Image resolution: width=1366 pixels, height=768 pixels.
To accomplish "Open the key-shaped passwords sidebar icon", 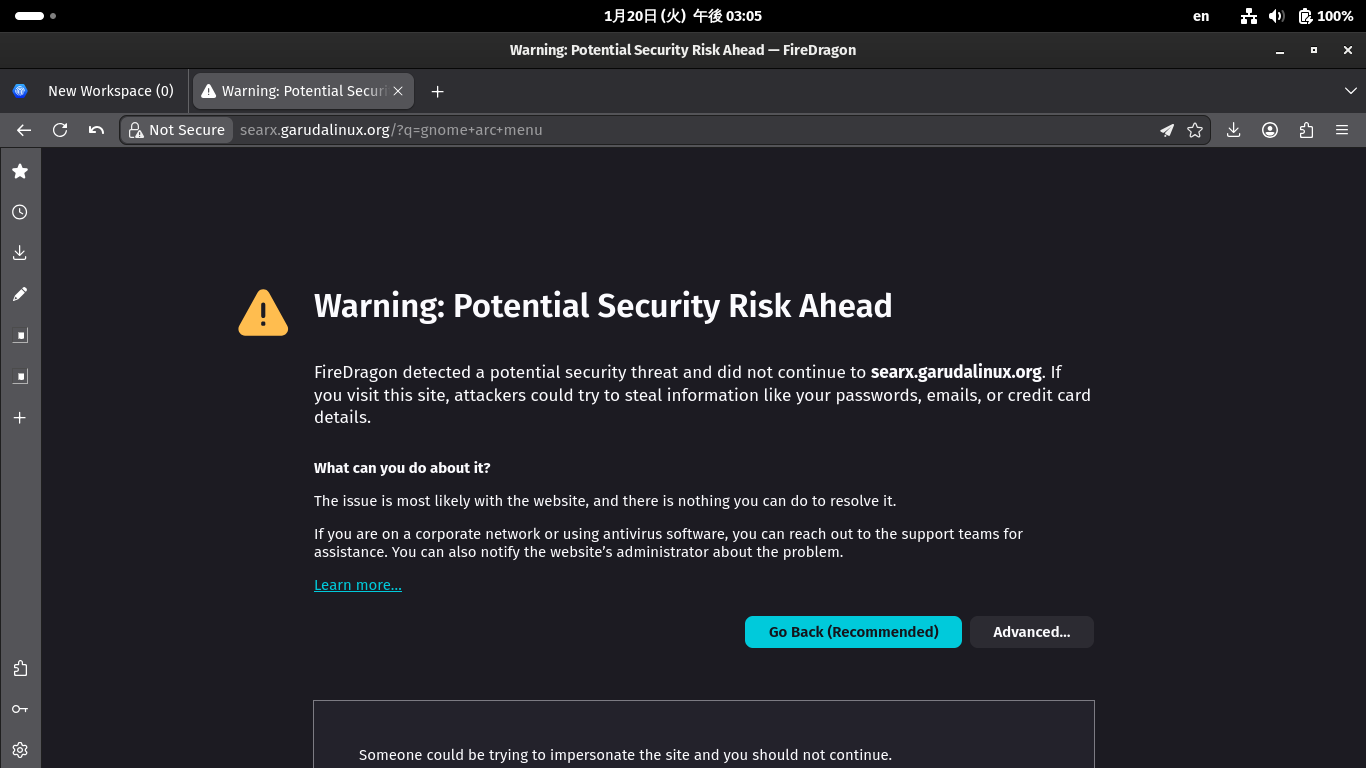I will 20,709.
